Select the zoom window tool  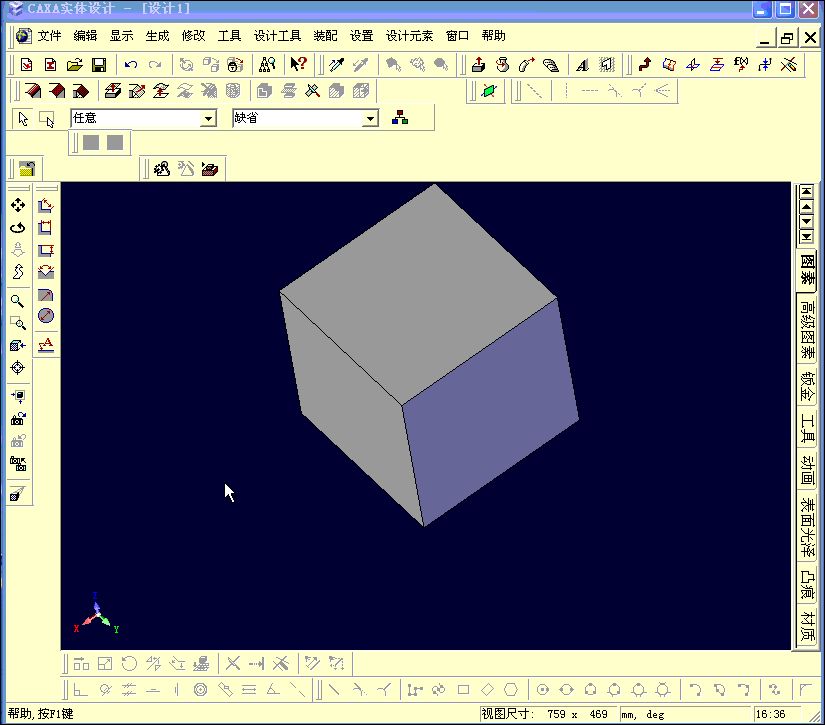tap(18, 323)
